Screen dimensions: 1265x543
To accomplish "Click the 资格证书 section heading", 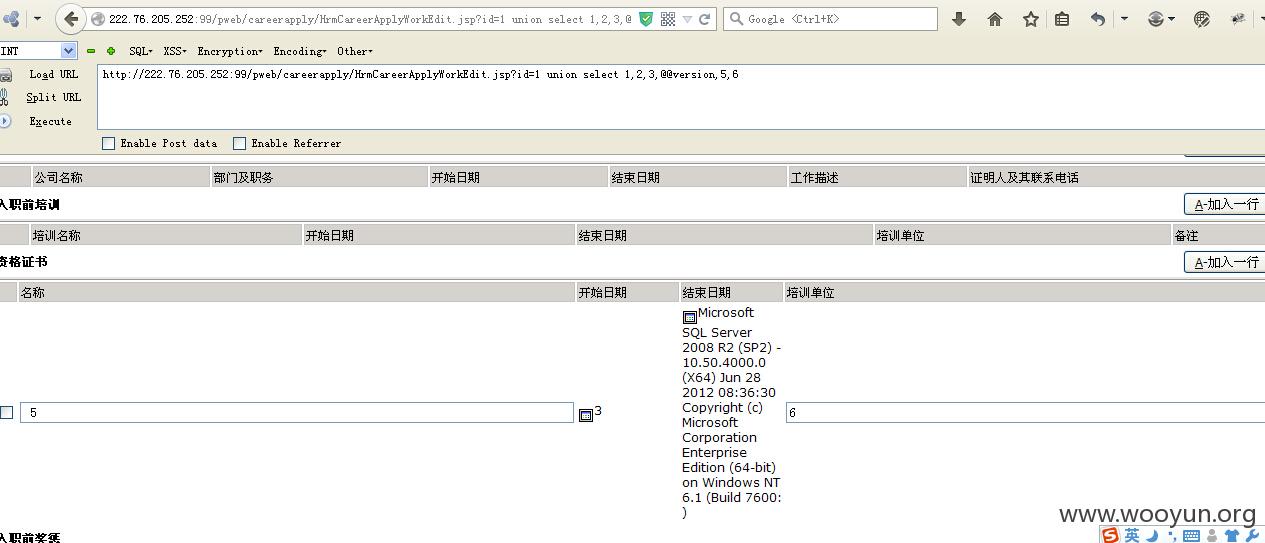I will [x=22, y=261].
